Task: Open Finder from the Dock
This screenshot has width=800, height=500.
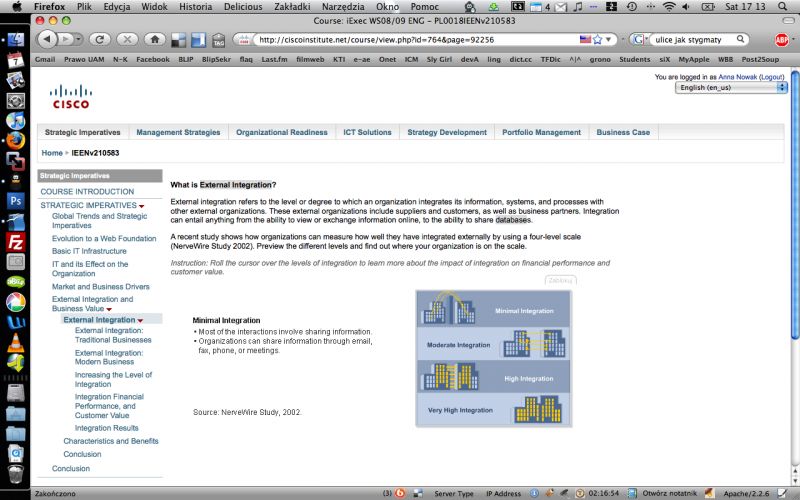Action: click(x=15, y=40)
